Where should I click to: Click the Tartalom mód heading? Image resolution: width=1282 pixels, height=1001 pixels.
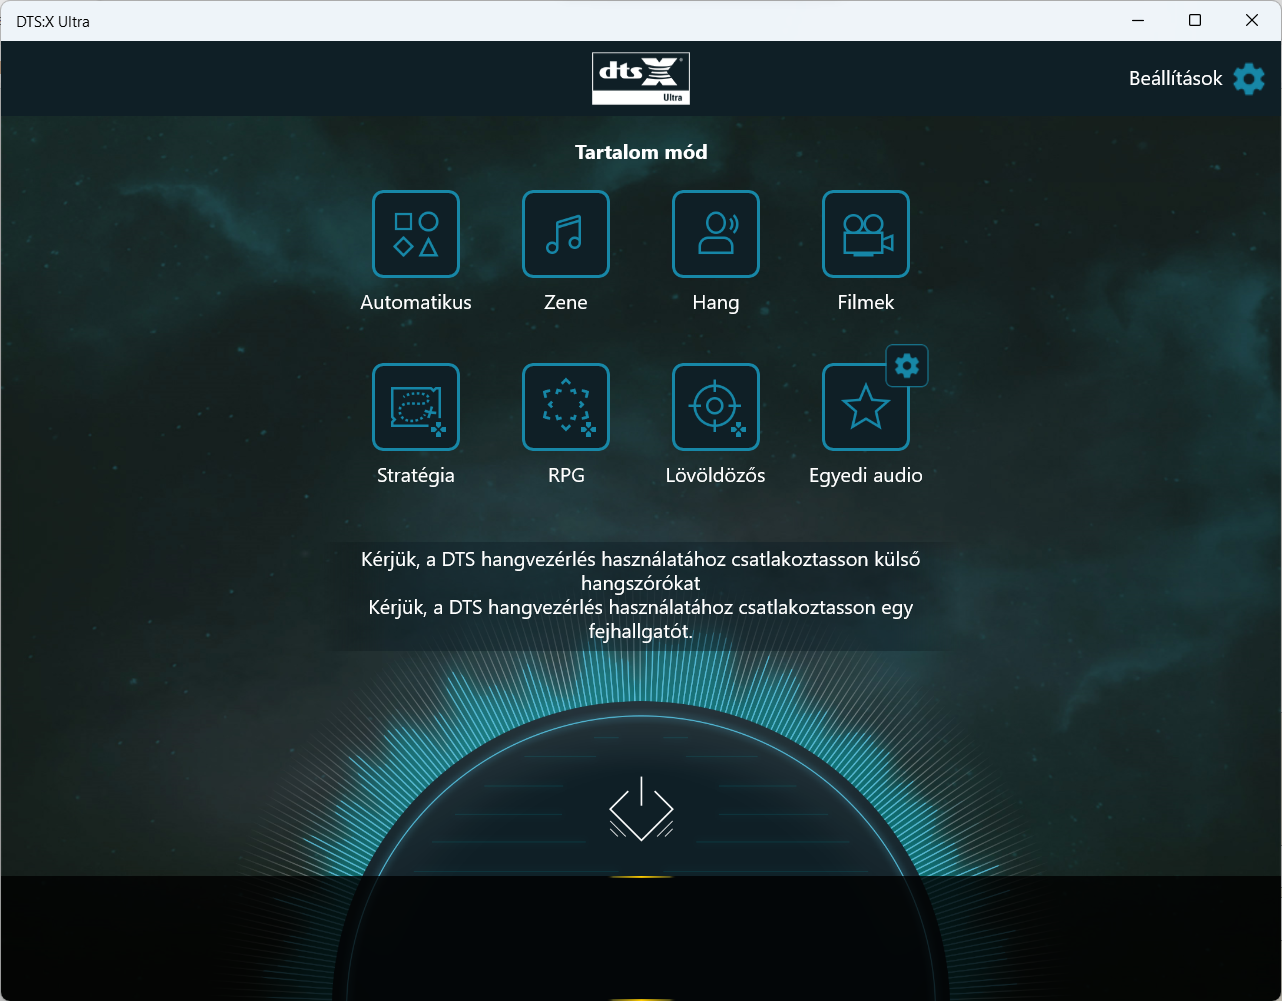tap(641, 152)
